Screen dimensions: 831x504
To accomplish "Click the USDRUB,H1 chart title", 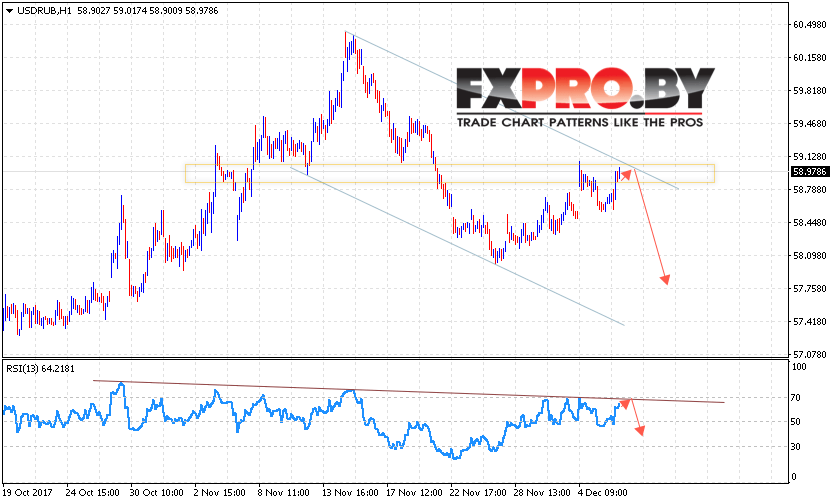I will coord(44,11).
